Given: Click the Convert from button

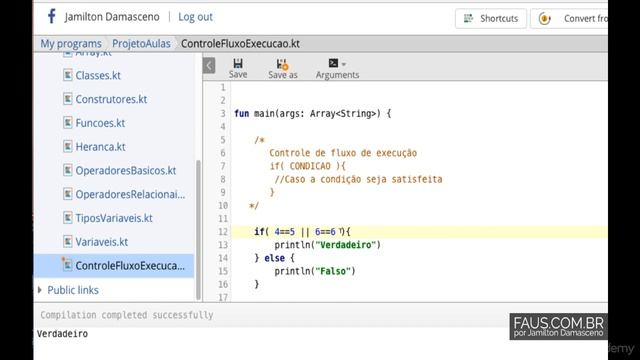Looking at the screenshot, I should tap(569, 18).
